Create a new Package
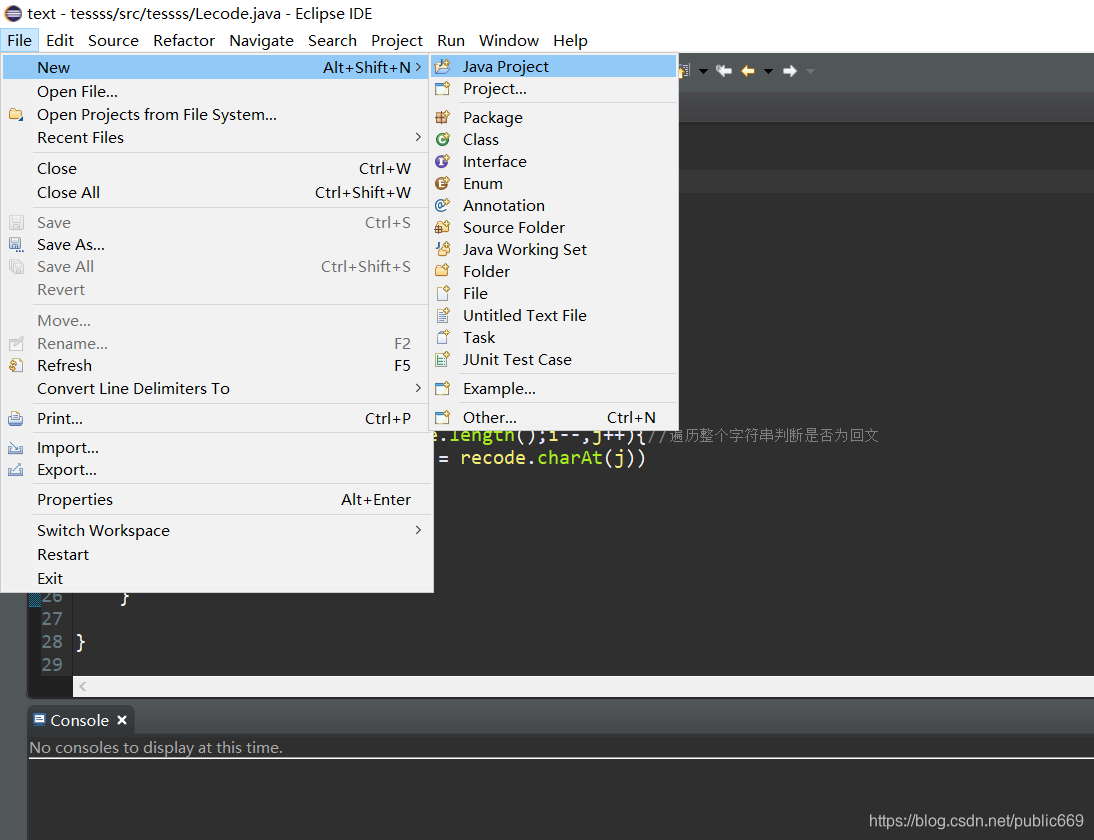 coord(553,117)
